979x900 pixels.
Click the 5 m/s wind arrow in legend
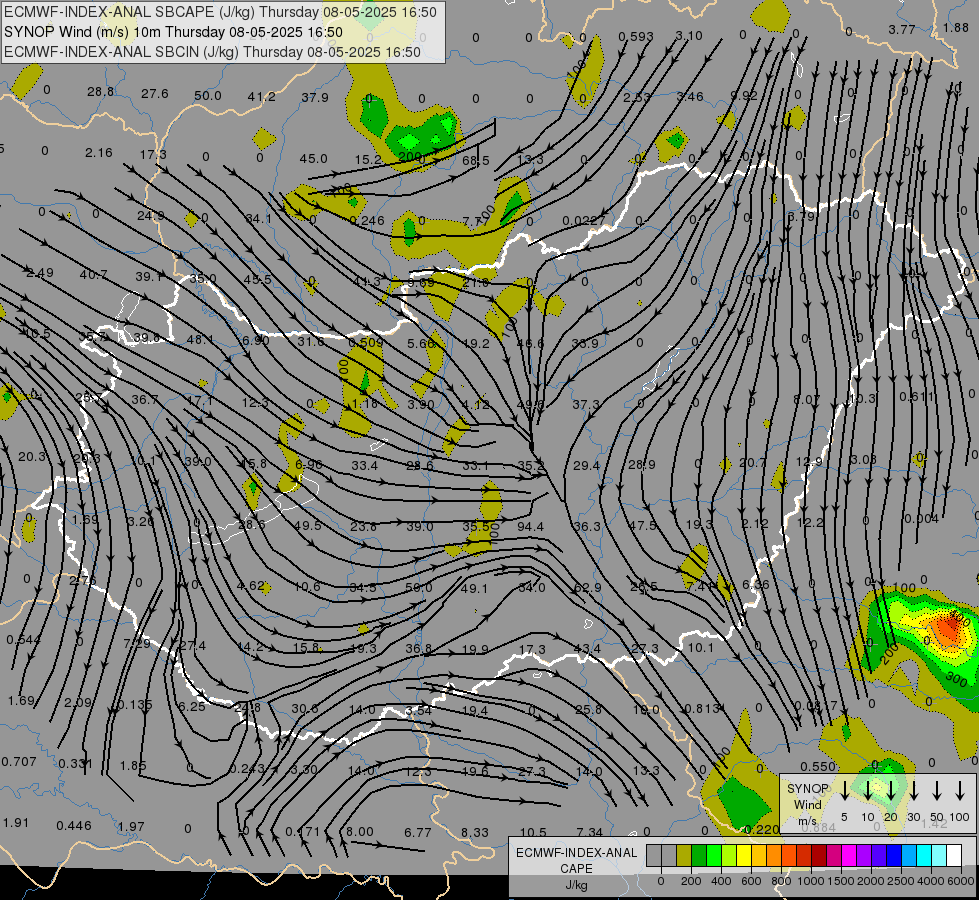[x=844, y=791]
